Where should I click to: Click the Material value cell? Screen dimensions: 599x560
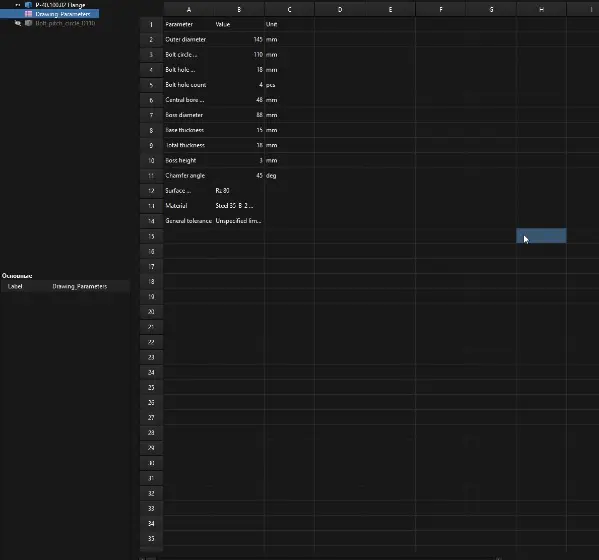239,206
